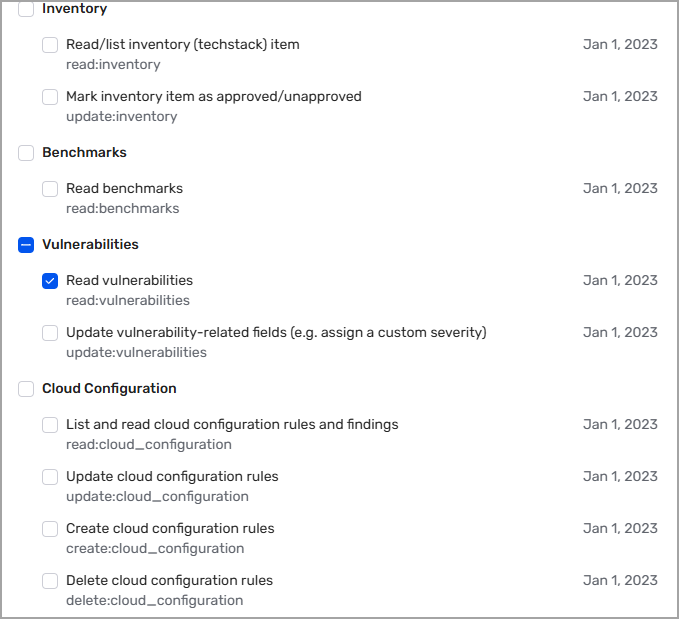This screenshot has width=679, height=619.
Task: Toggle the Vulnerabilities group indeterminate checkbox
Action: tap(26, 245)
